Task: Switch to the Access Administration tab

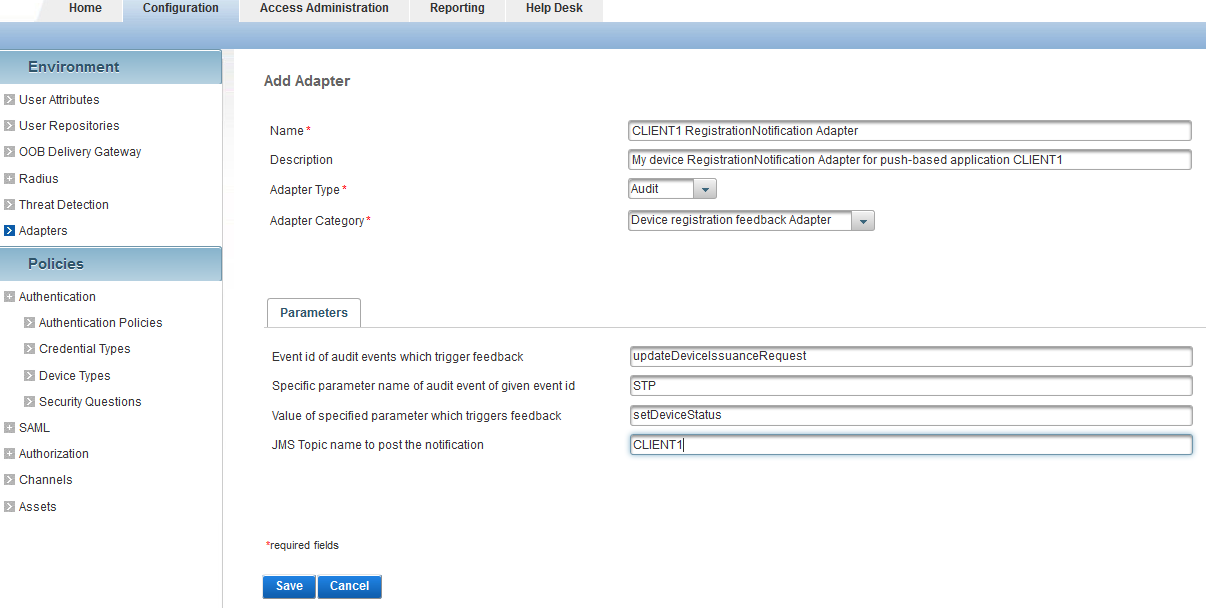Action: pyautogui.click(x=324, y=9)
